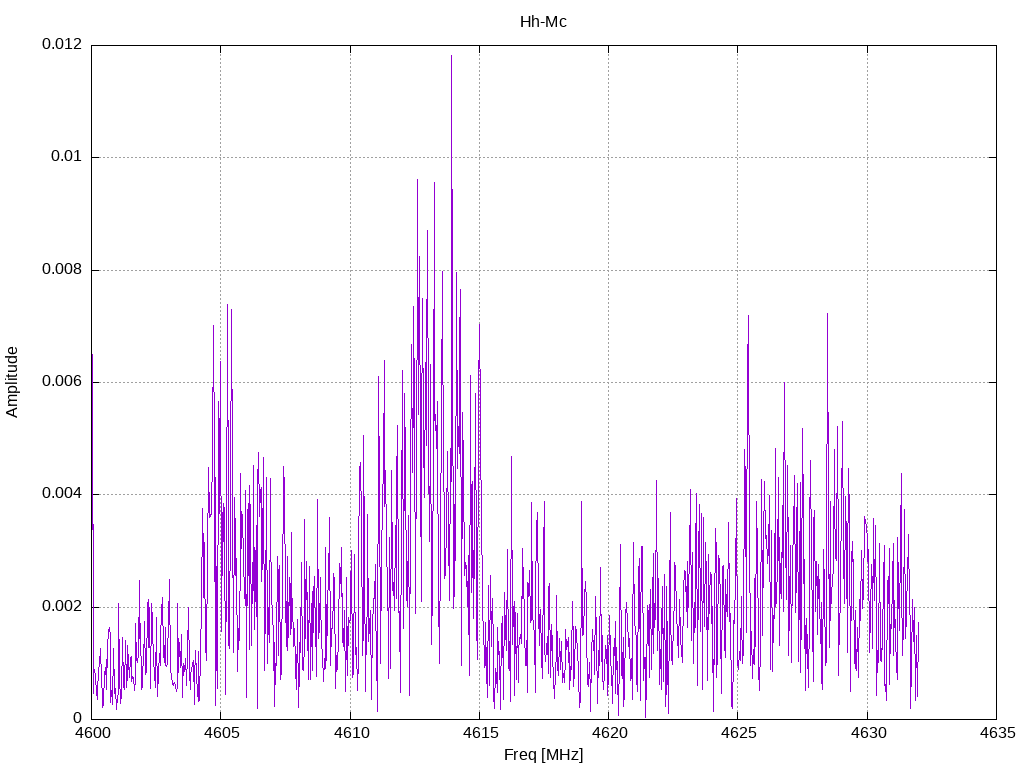Click the 0.004 y-axis tick label

click(x=62, y=494)
